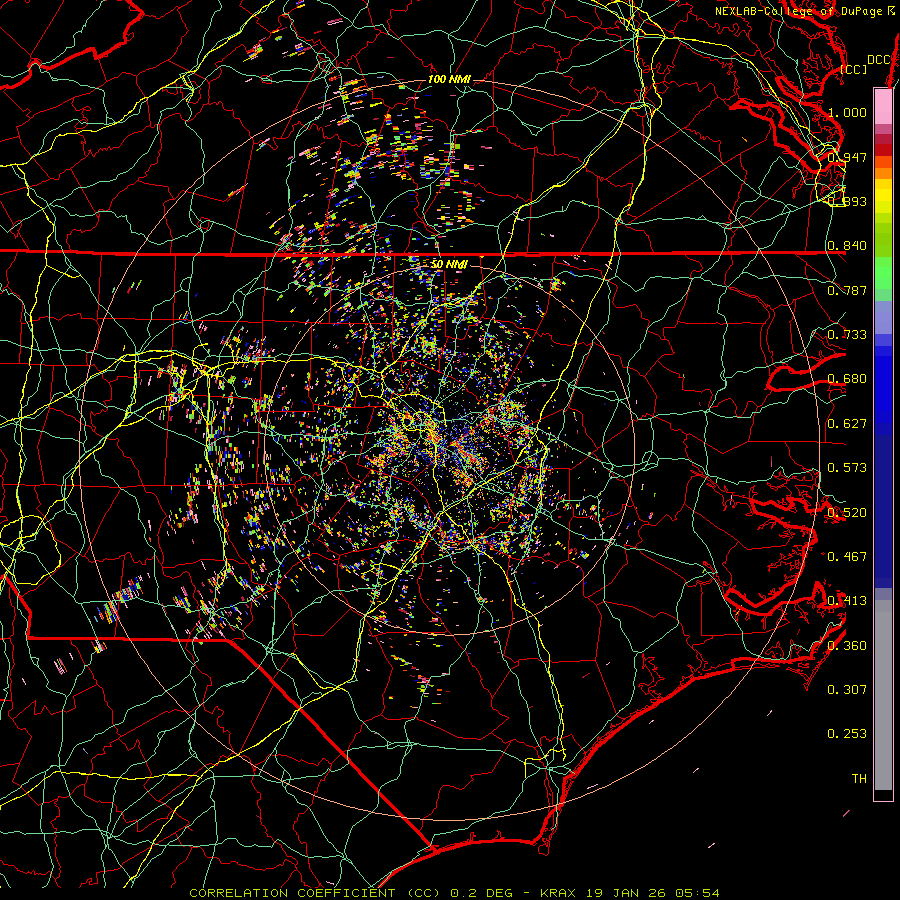900x900 pixels.
Task: Click the 100 NMI range ring label
Action: 449,79
